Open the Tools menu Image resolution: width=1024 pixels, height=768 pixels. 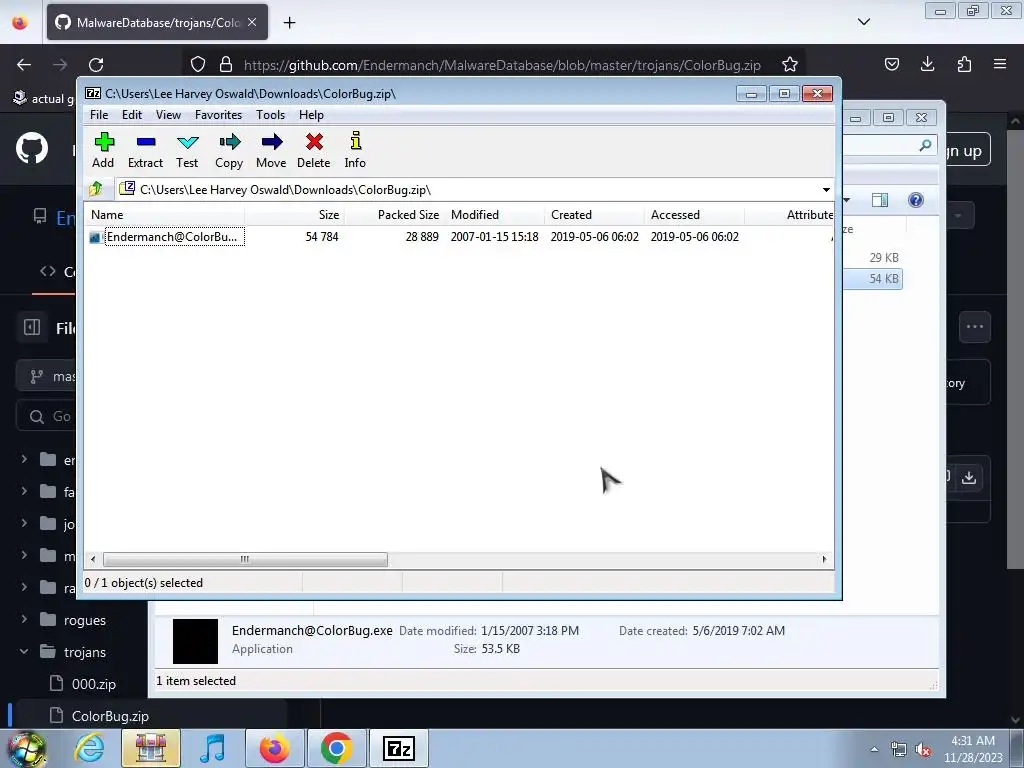click(x=270, y=115)
